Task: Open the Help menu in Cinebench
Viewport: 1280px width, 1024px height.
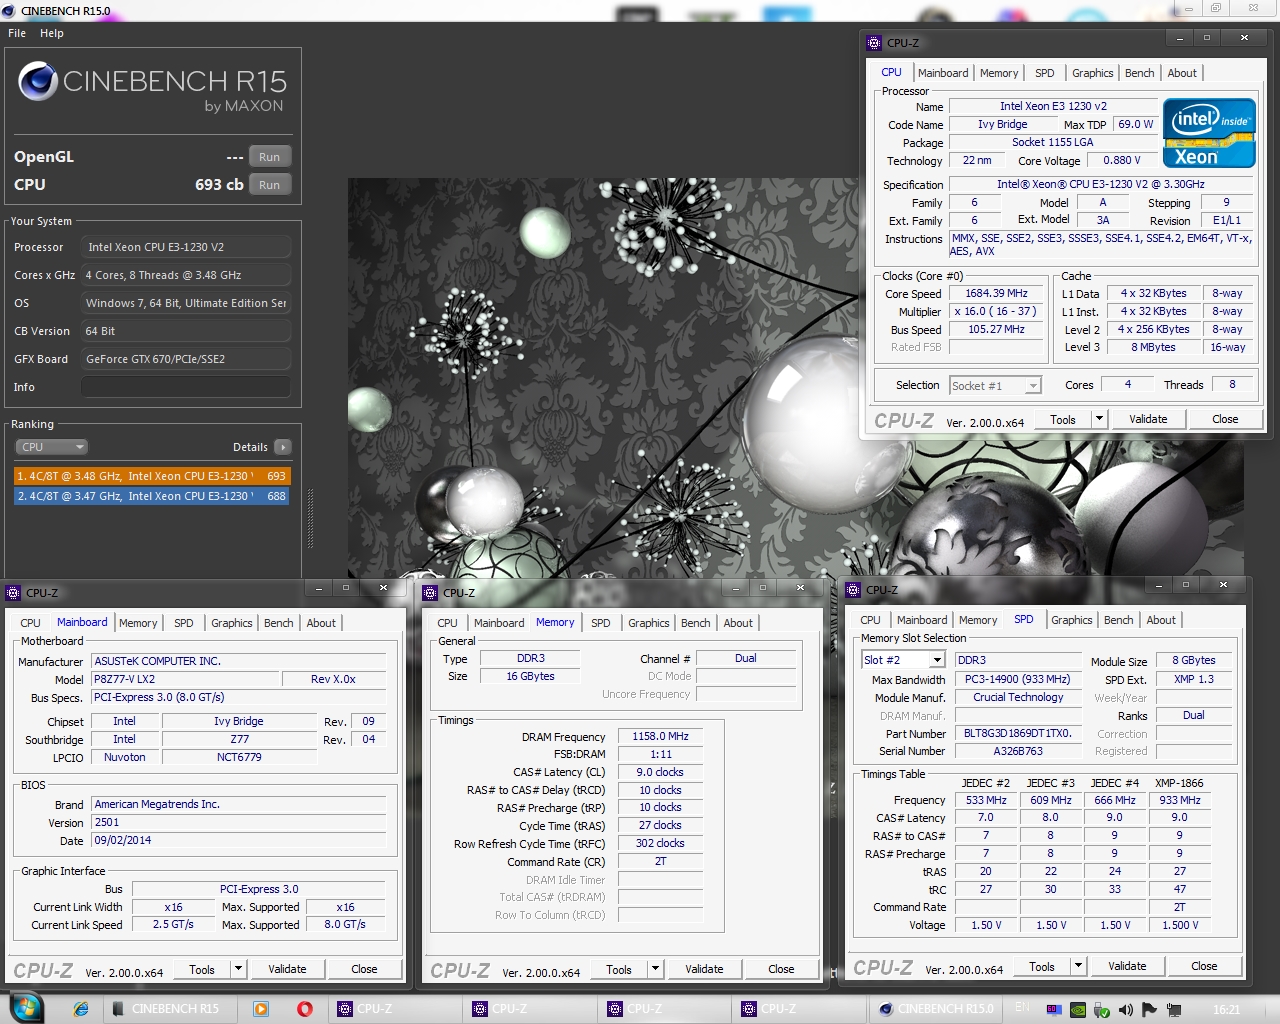Action: 52,33
